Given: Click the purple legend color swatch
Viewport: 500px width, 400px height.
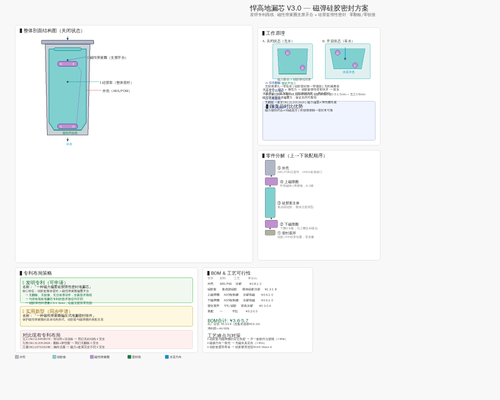Looking at the screenshot, I should pyautogui.click(x=92, y=357).
